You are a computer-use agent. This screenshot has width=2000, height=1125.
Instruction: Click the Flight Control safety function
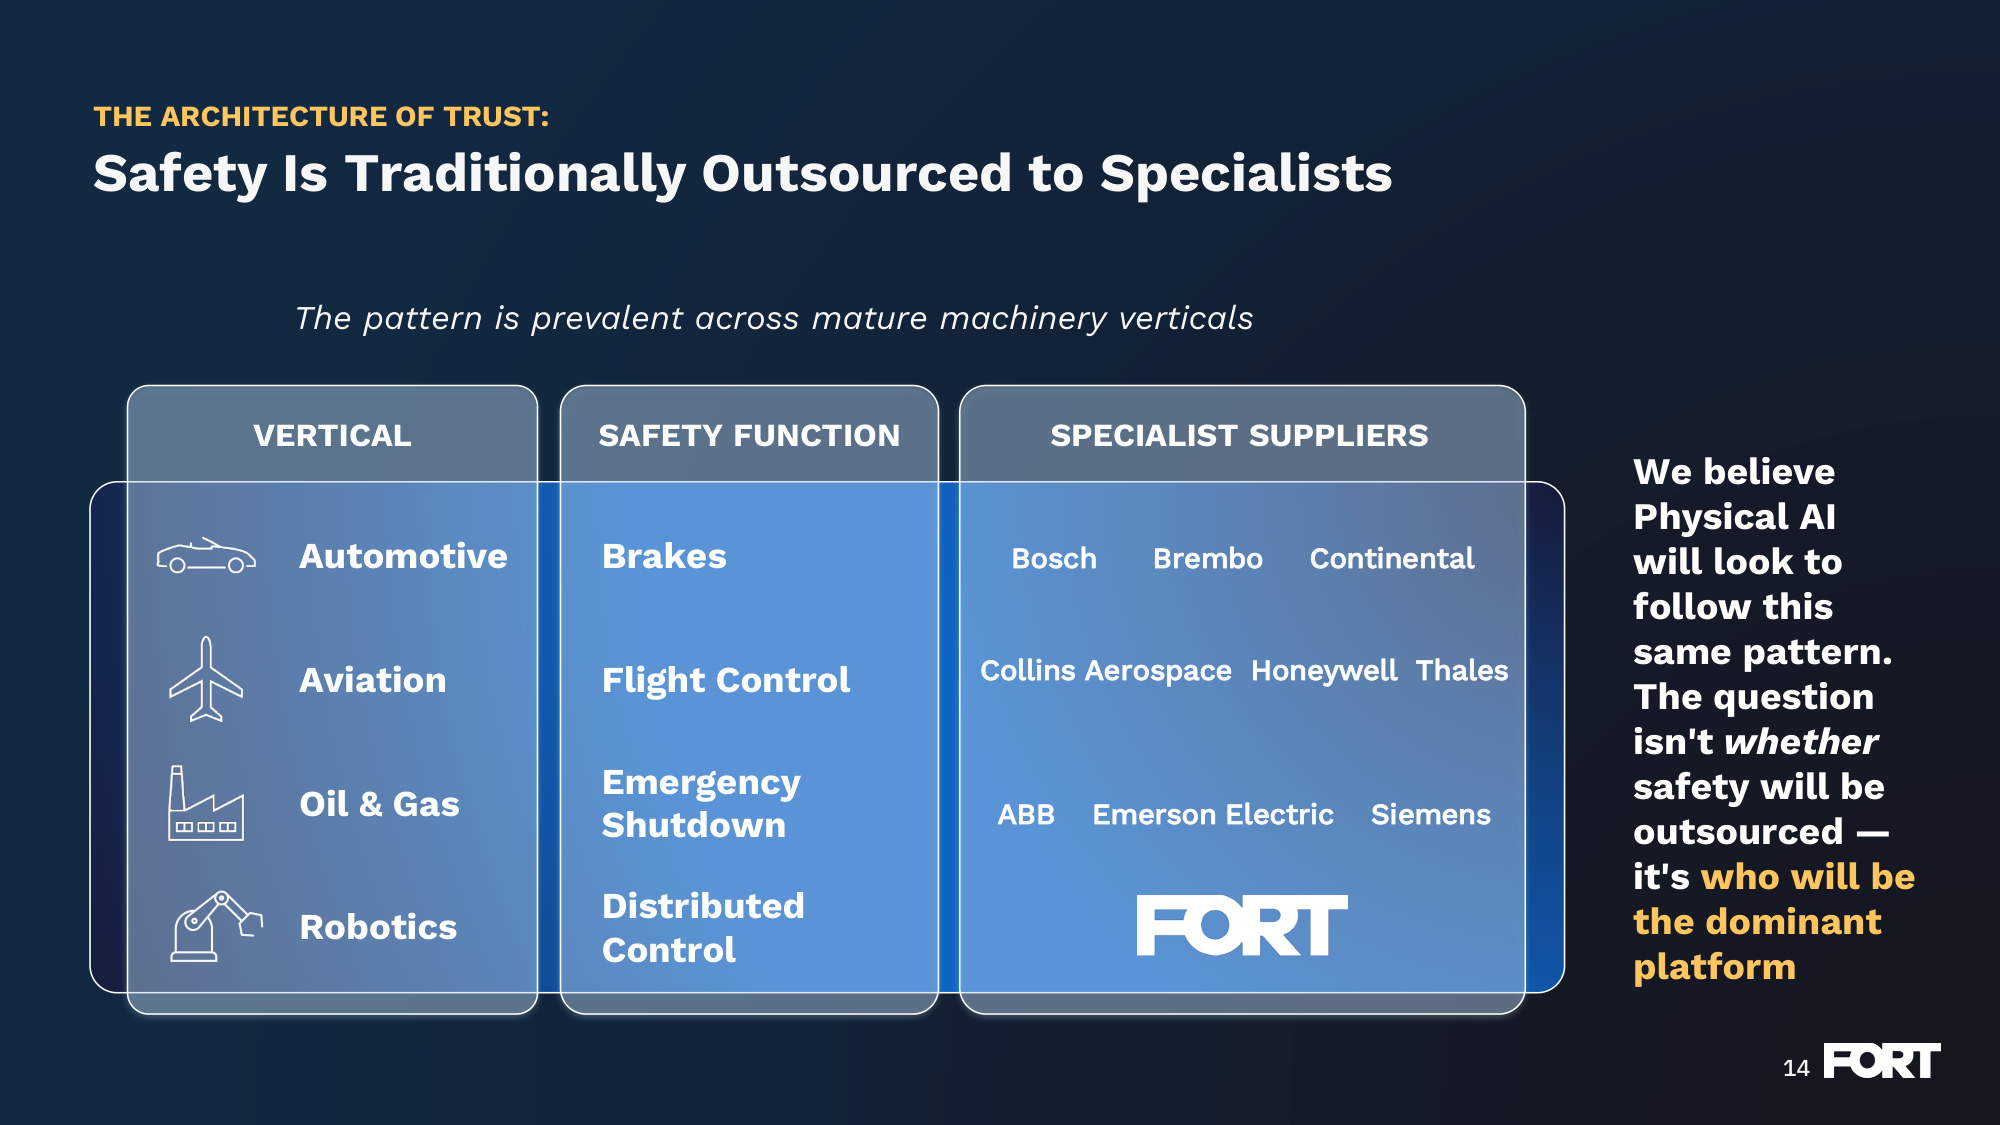726,680
